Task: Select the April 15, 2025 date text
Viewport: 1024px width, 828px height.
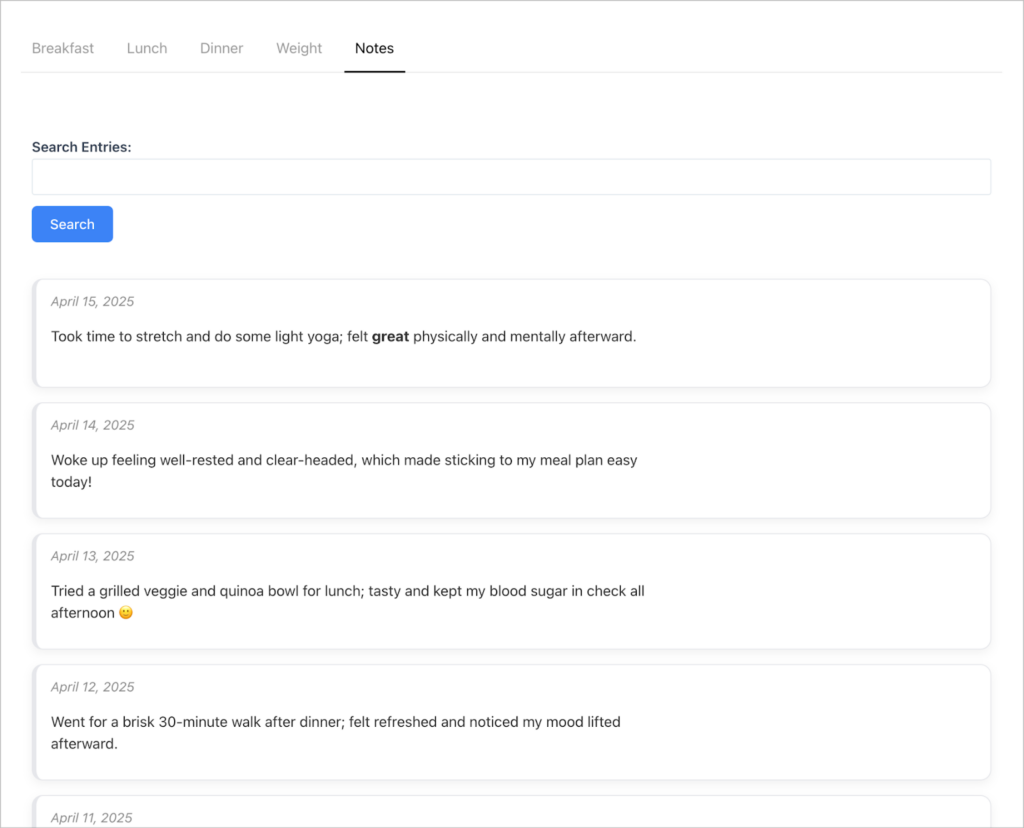Action: pos(93,302)
